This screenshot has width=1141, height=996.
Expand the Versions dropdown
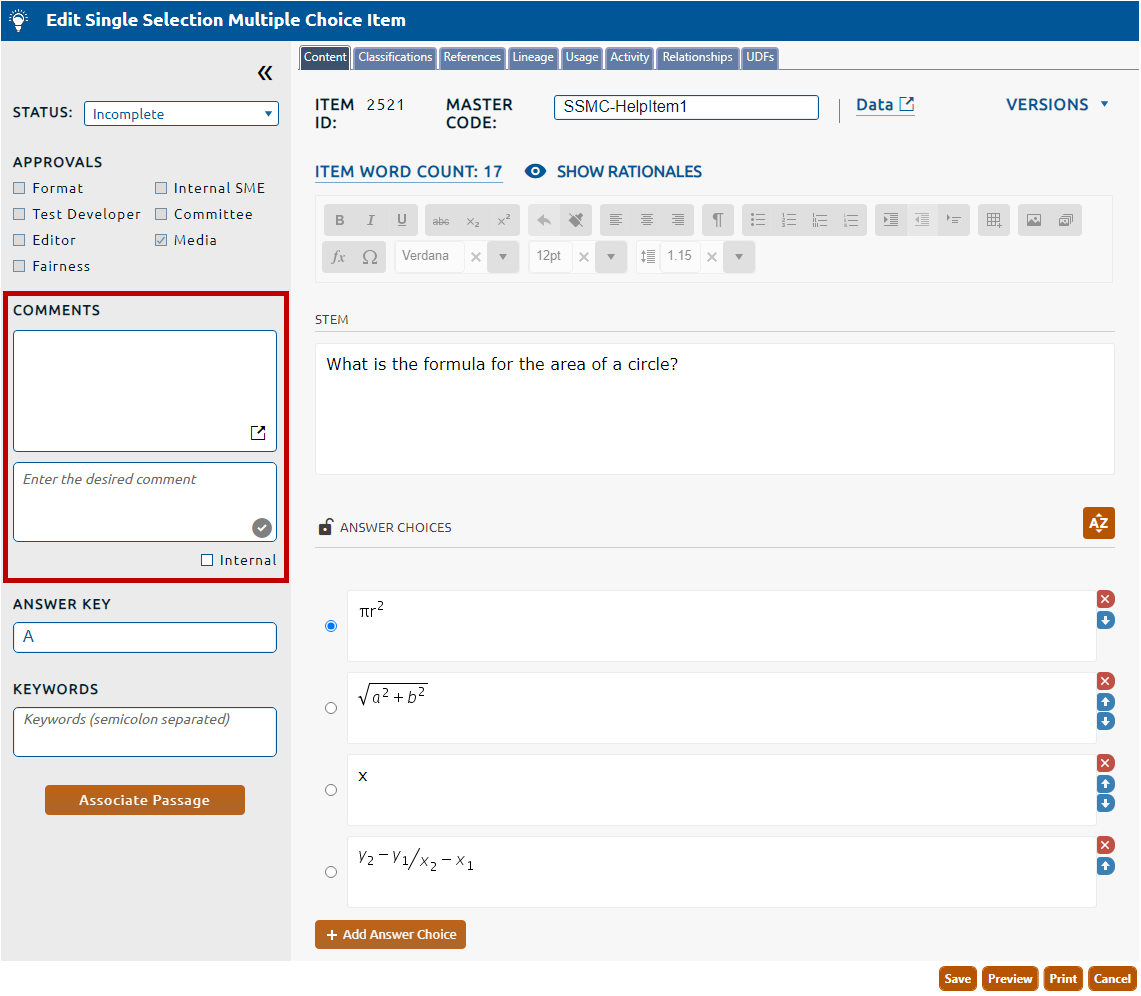(x=1057, y=104)
